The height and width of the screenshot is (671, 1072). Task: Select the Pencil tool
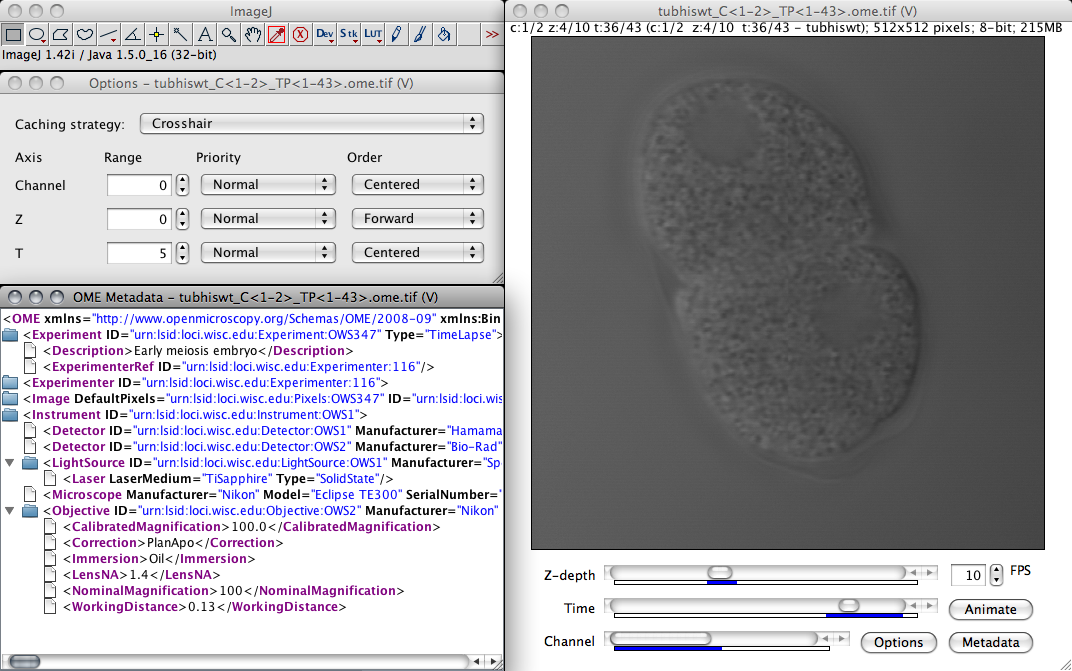397,34
